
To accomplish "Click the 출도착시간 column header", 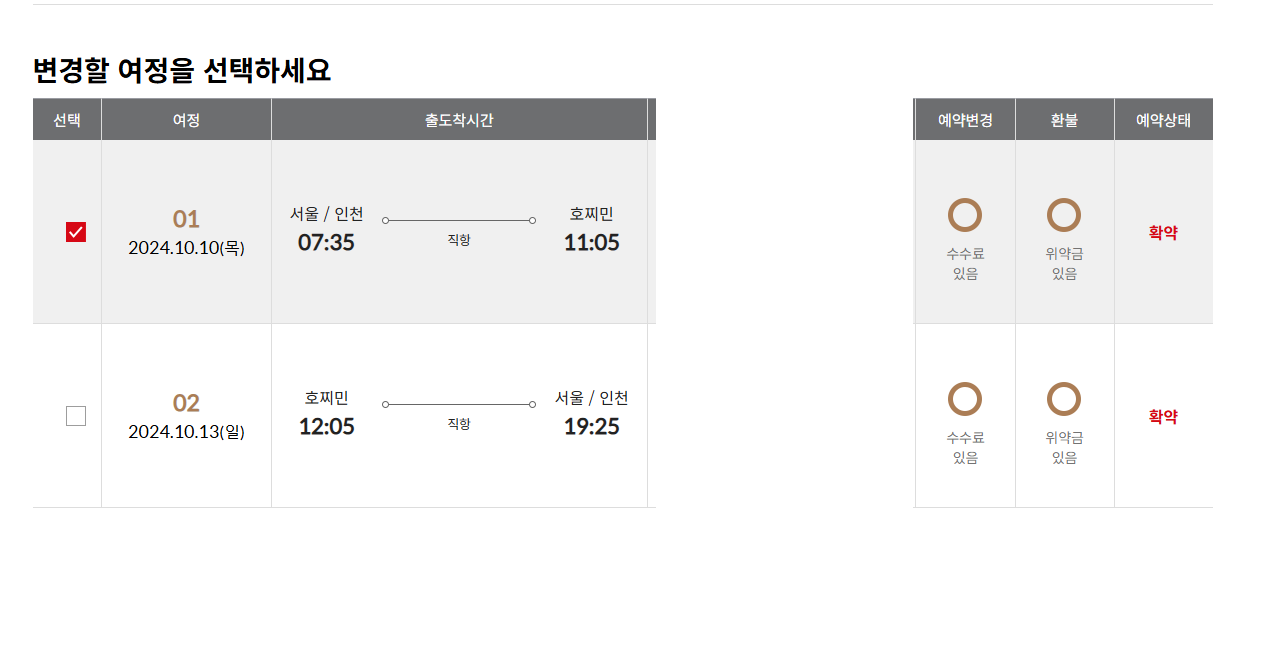I will coord(459,120).
